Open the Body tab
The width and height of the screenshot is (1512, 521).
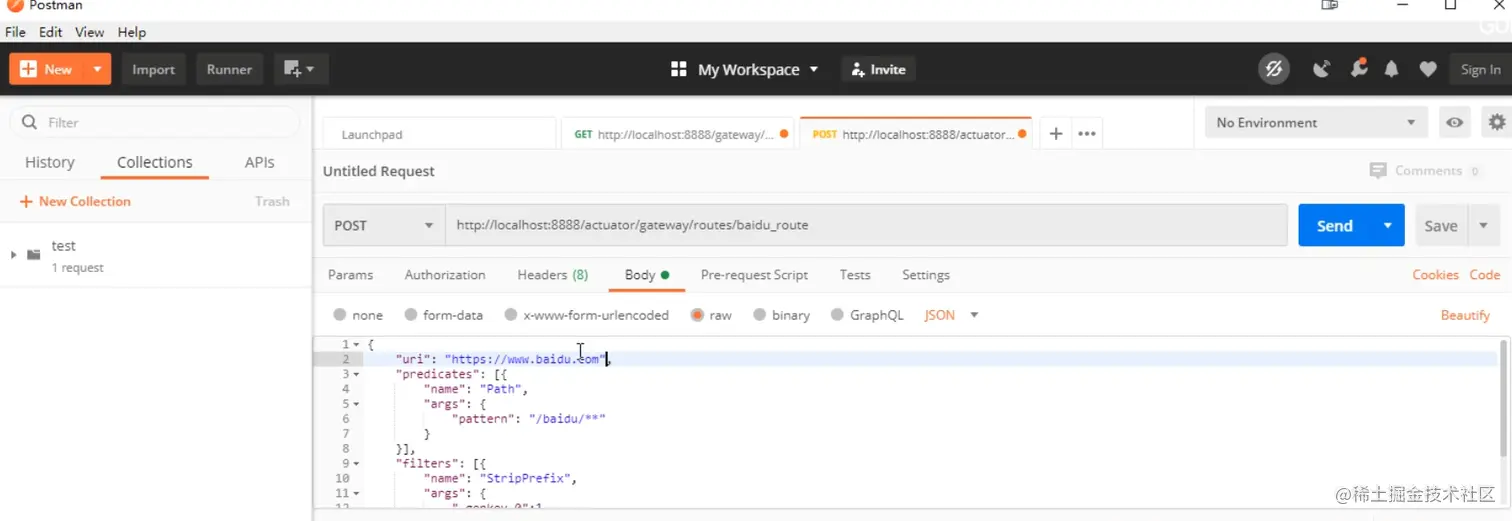click(x=646, y=275)
